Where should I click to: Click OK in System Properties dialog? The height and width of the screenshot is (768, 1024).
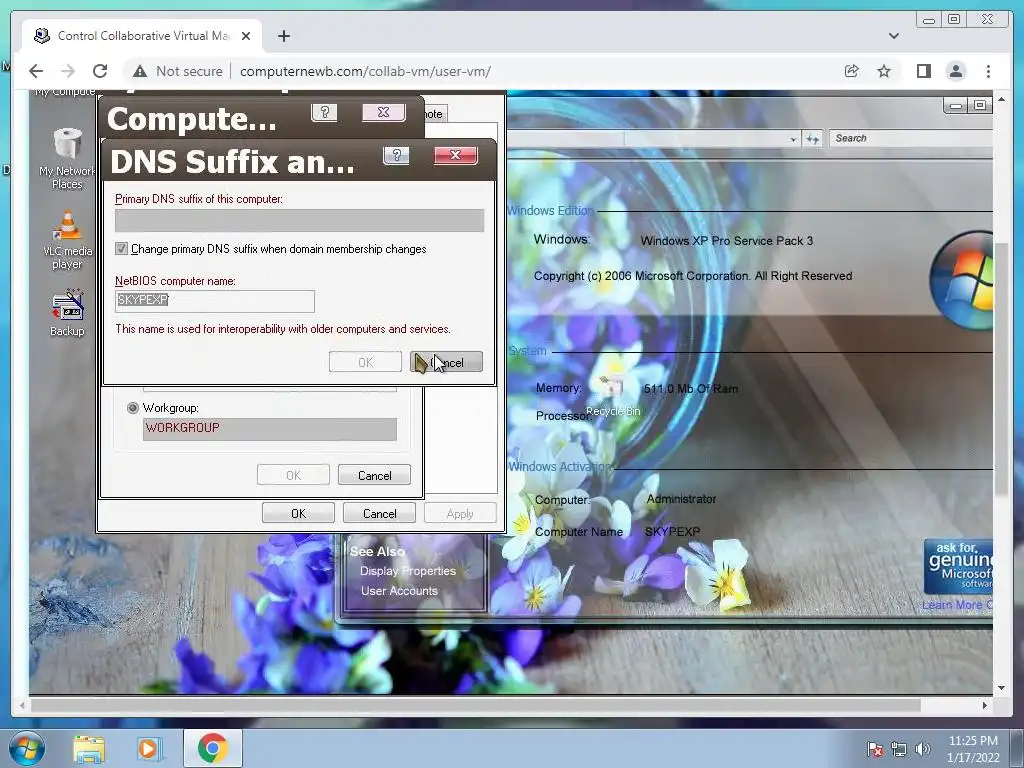[x=298, y=513]
